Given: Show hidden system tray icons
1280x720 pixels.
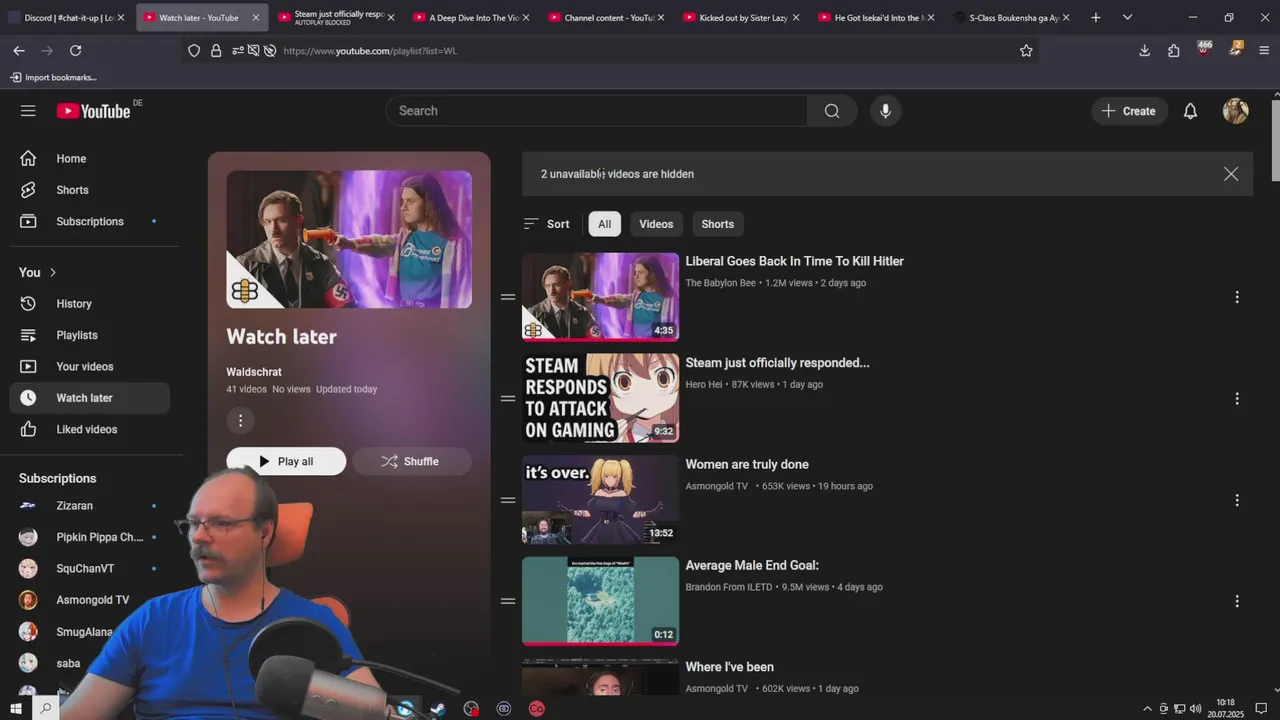Looking at the screenshot, I should pyautogui.click(x=1147, y=708).
